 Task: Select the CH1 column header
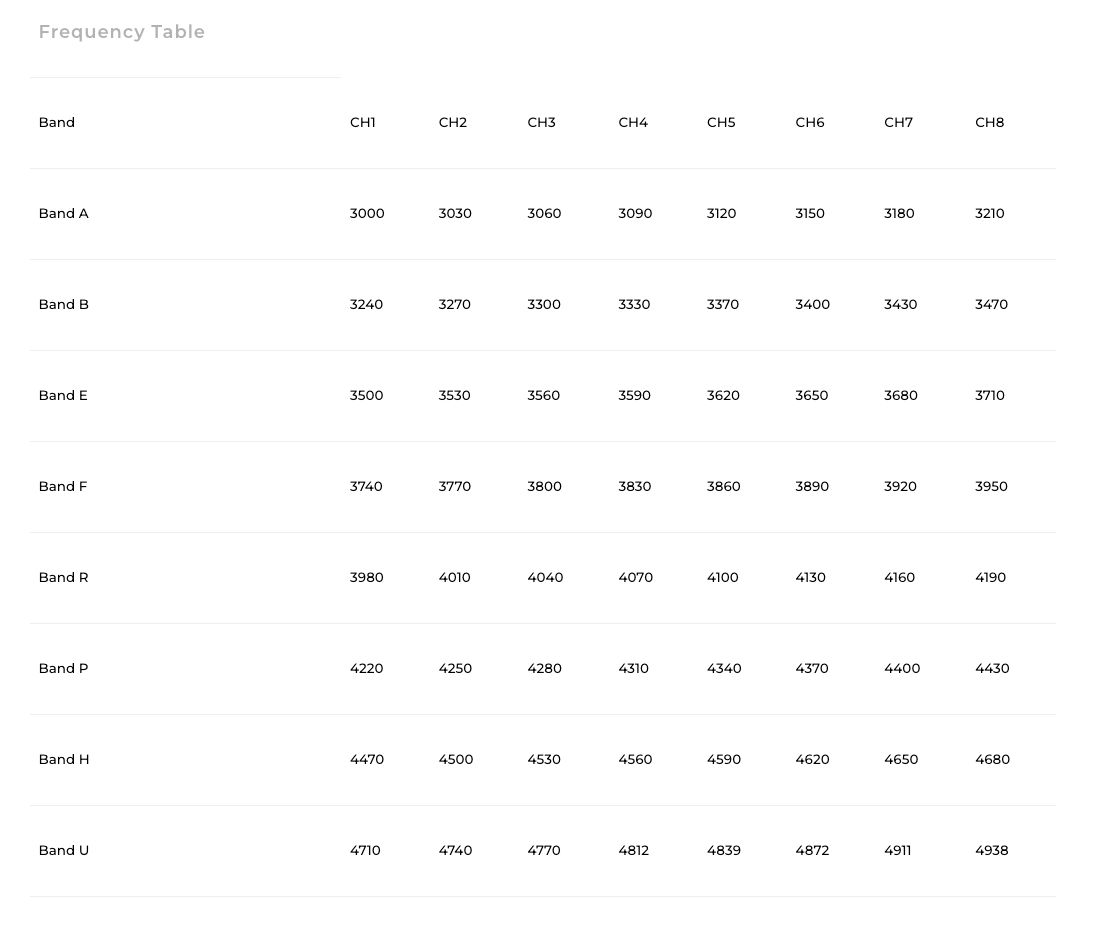[x=363, y=122]
